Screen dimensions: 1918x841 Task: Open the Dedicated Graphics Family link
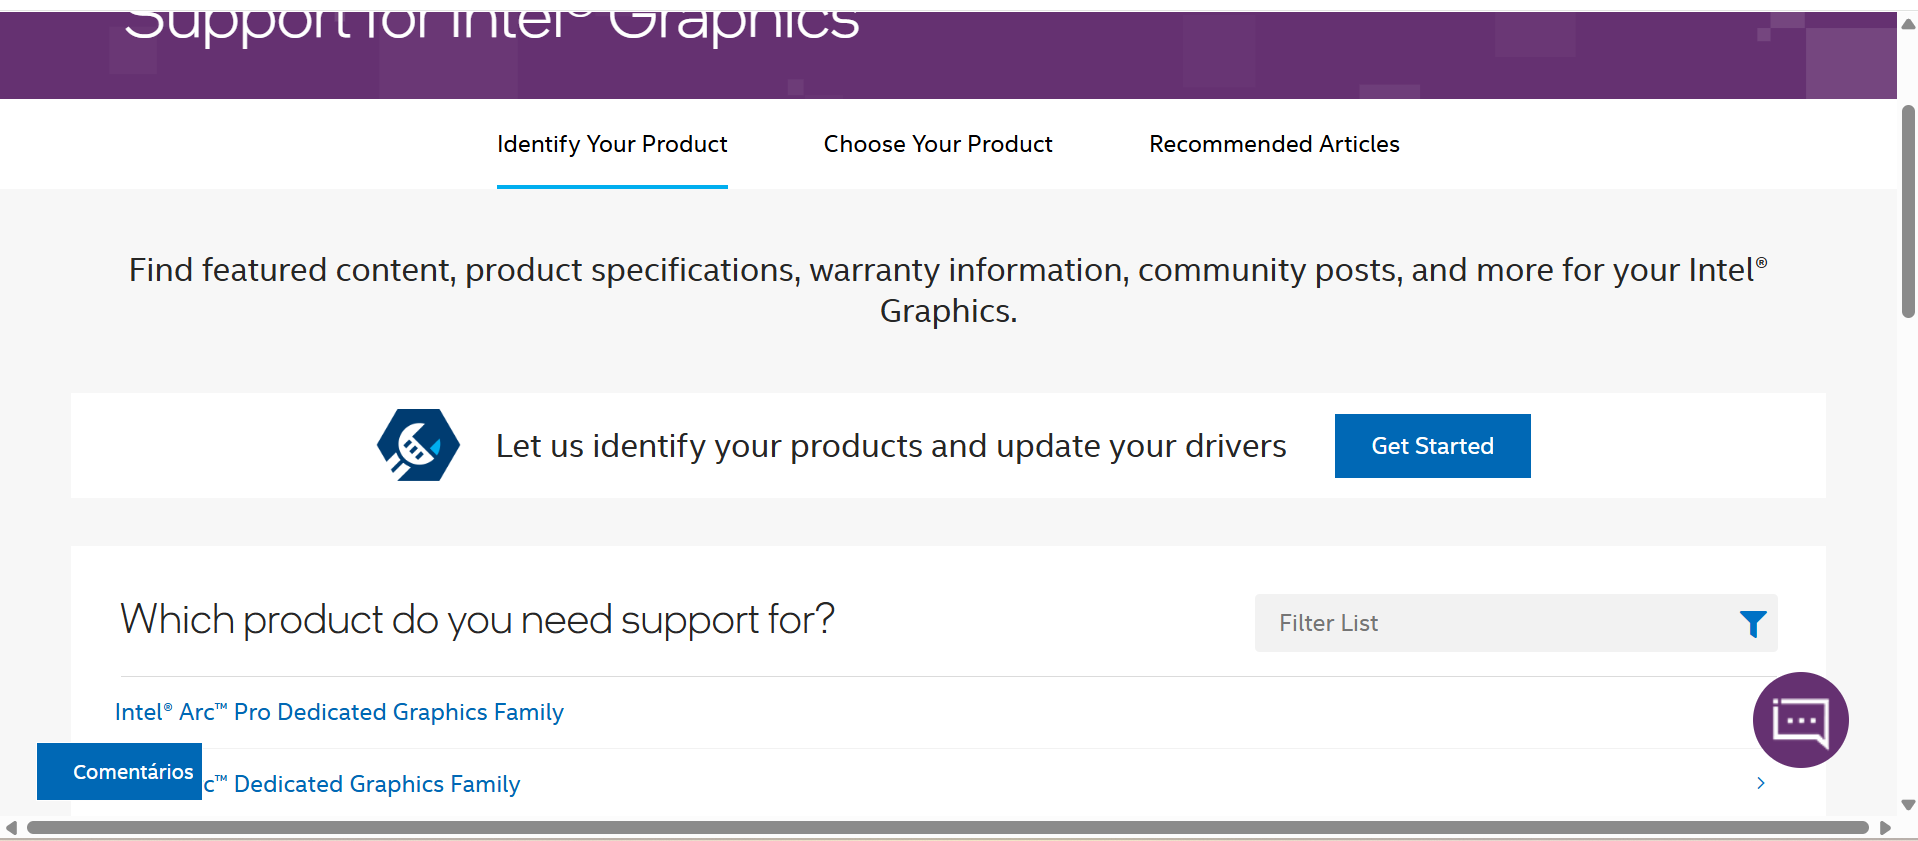click(x=361, y=784)
